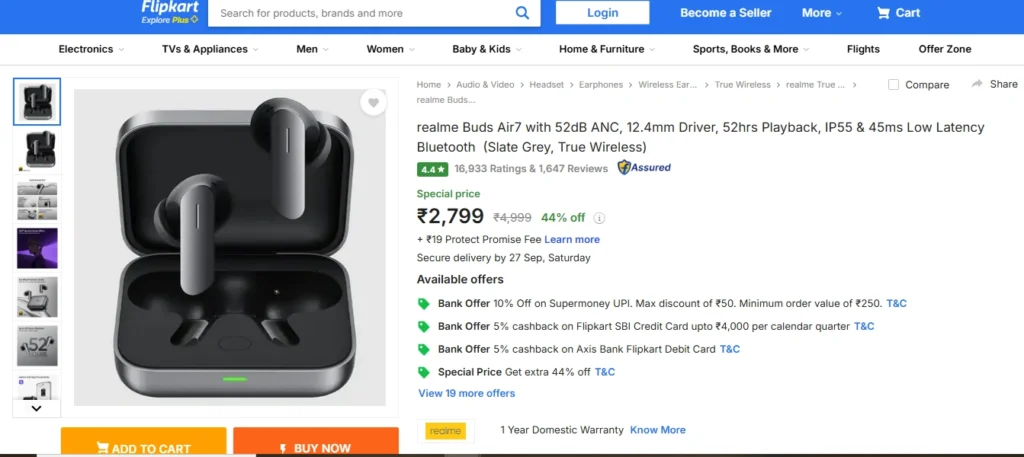This screenshot has width=1024, height=457.
Task: Click the Flipkart Explore Plus logo
Action: click(x=170, y=12)
